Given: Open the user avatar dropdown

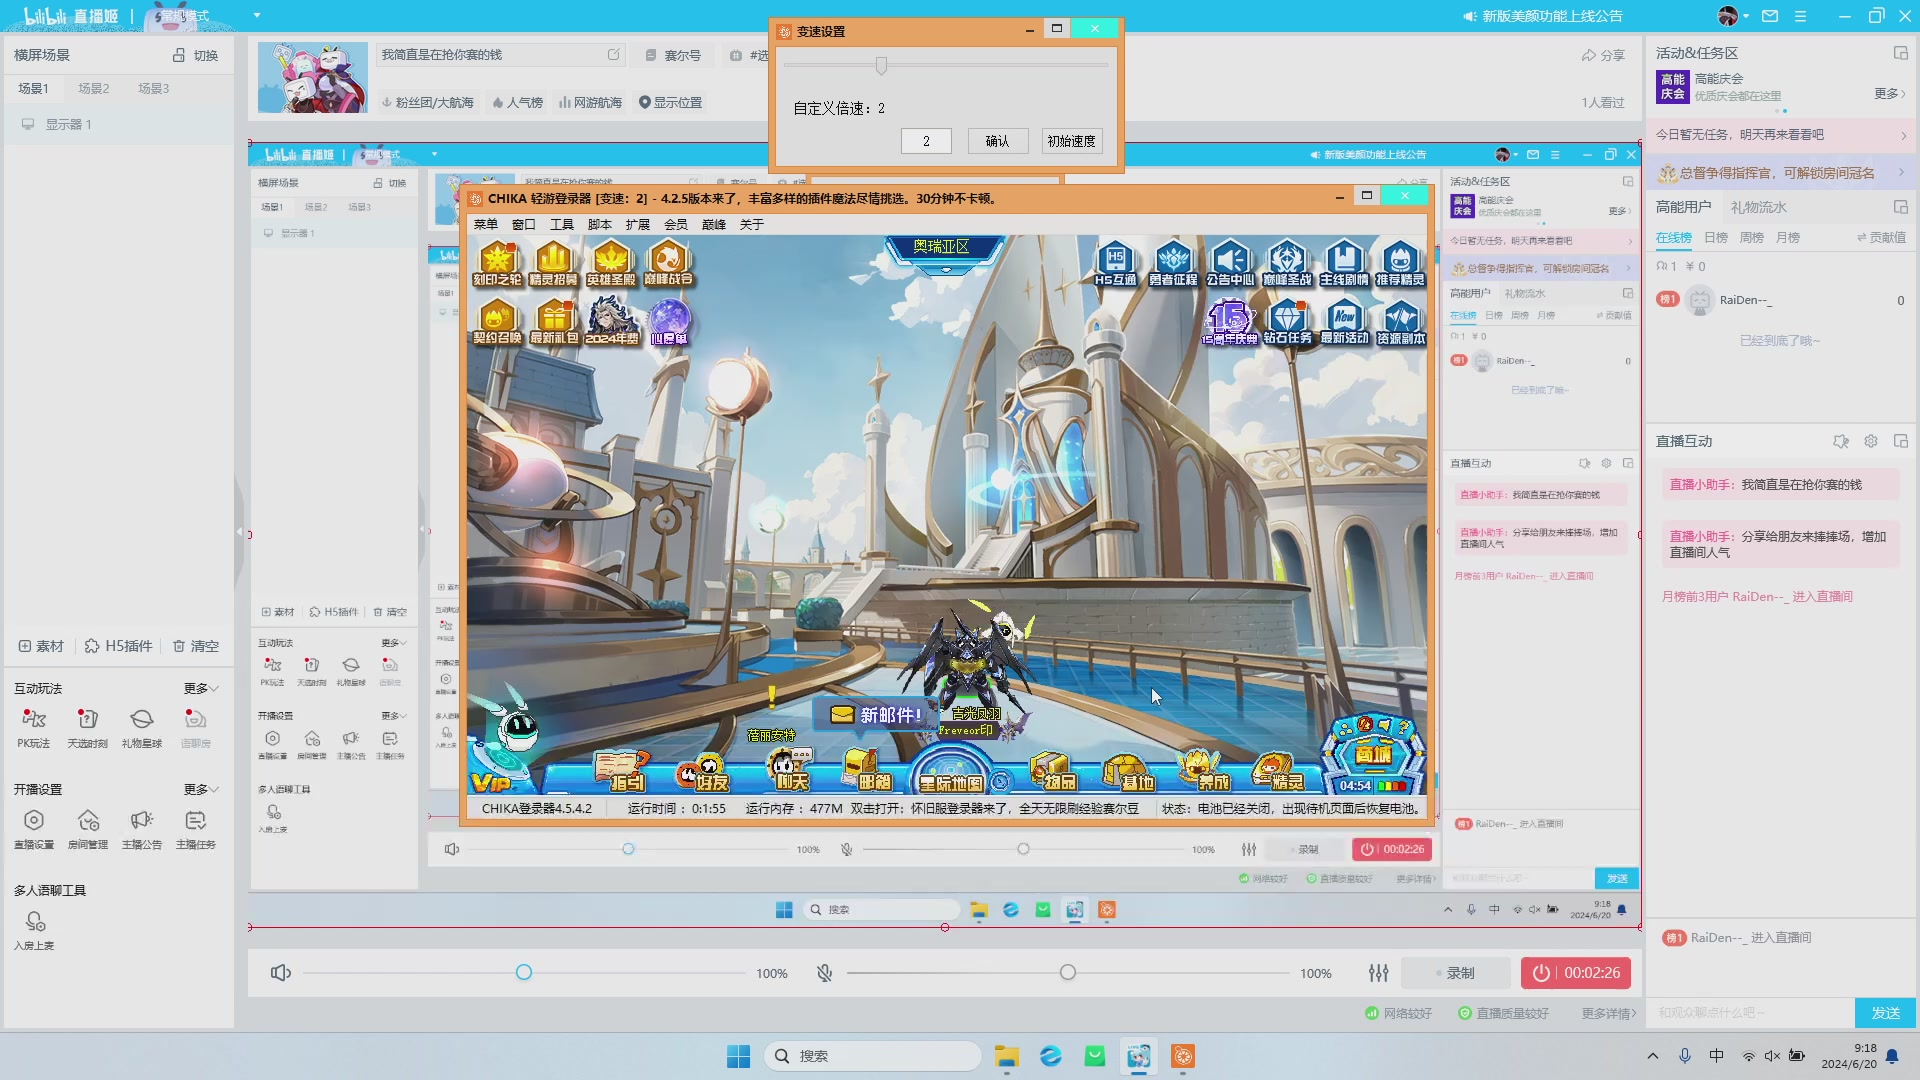Looking at the screenshot, I should (x=1733, y=16).
